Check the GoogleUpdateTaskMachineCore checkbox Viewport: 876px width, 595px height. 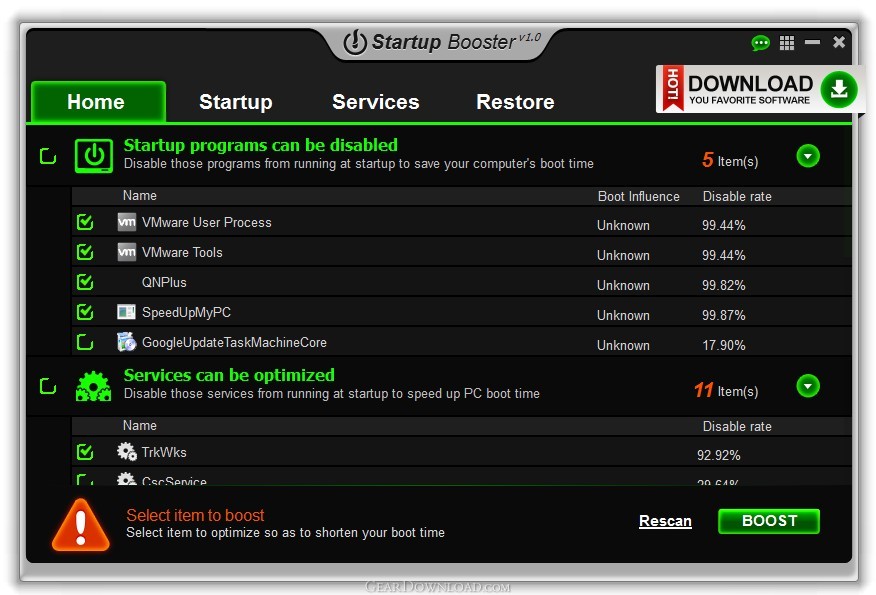coord(85,342)
